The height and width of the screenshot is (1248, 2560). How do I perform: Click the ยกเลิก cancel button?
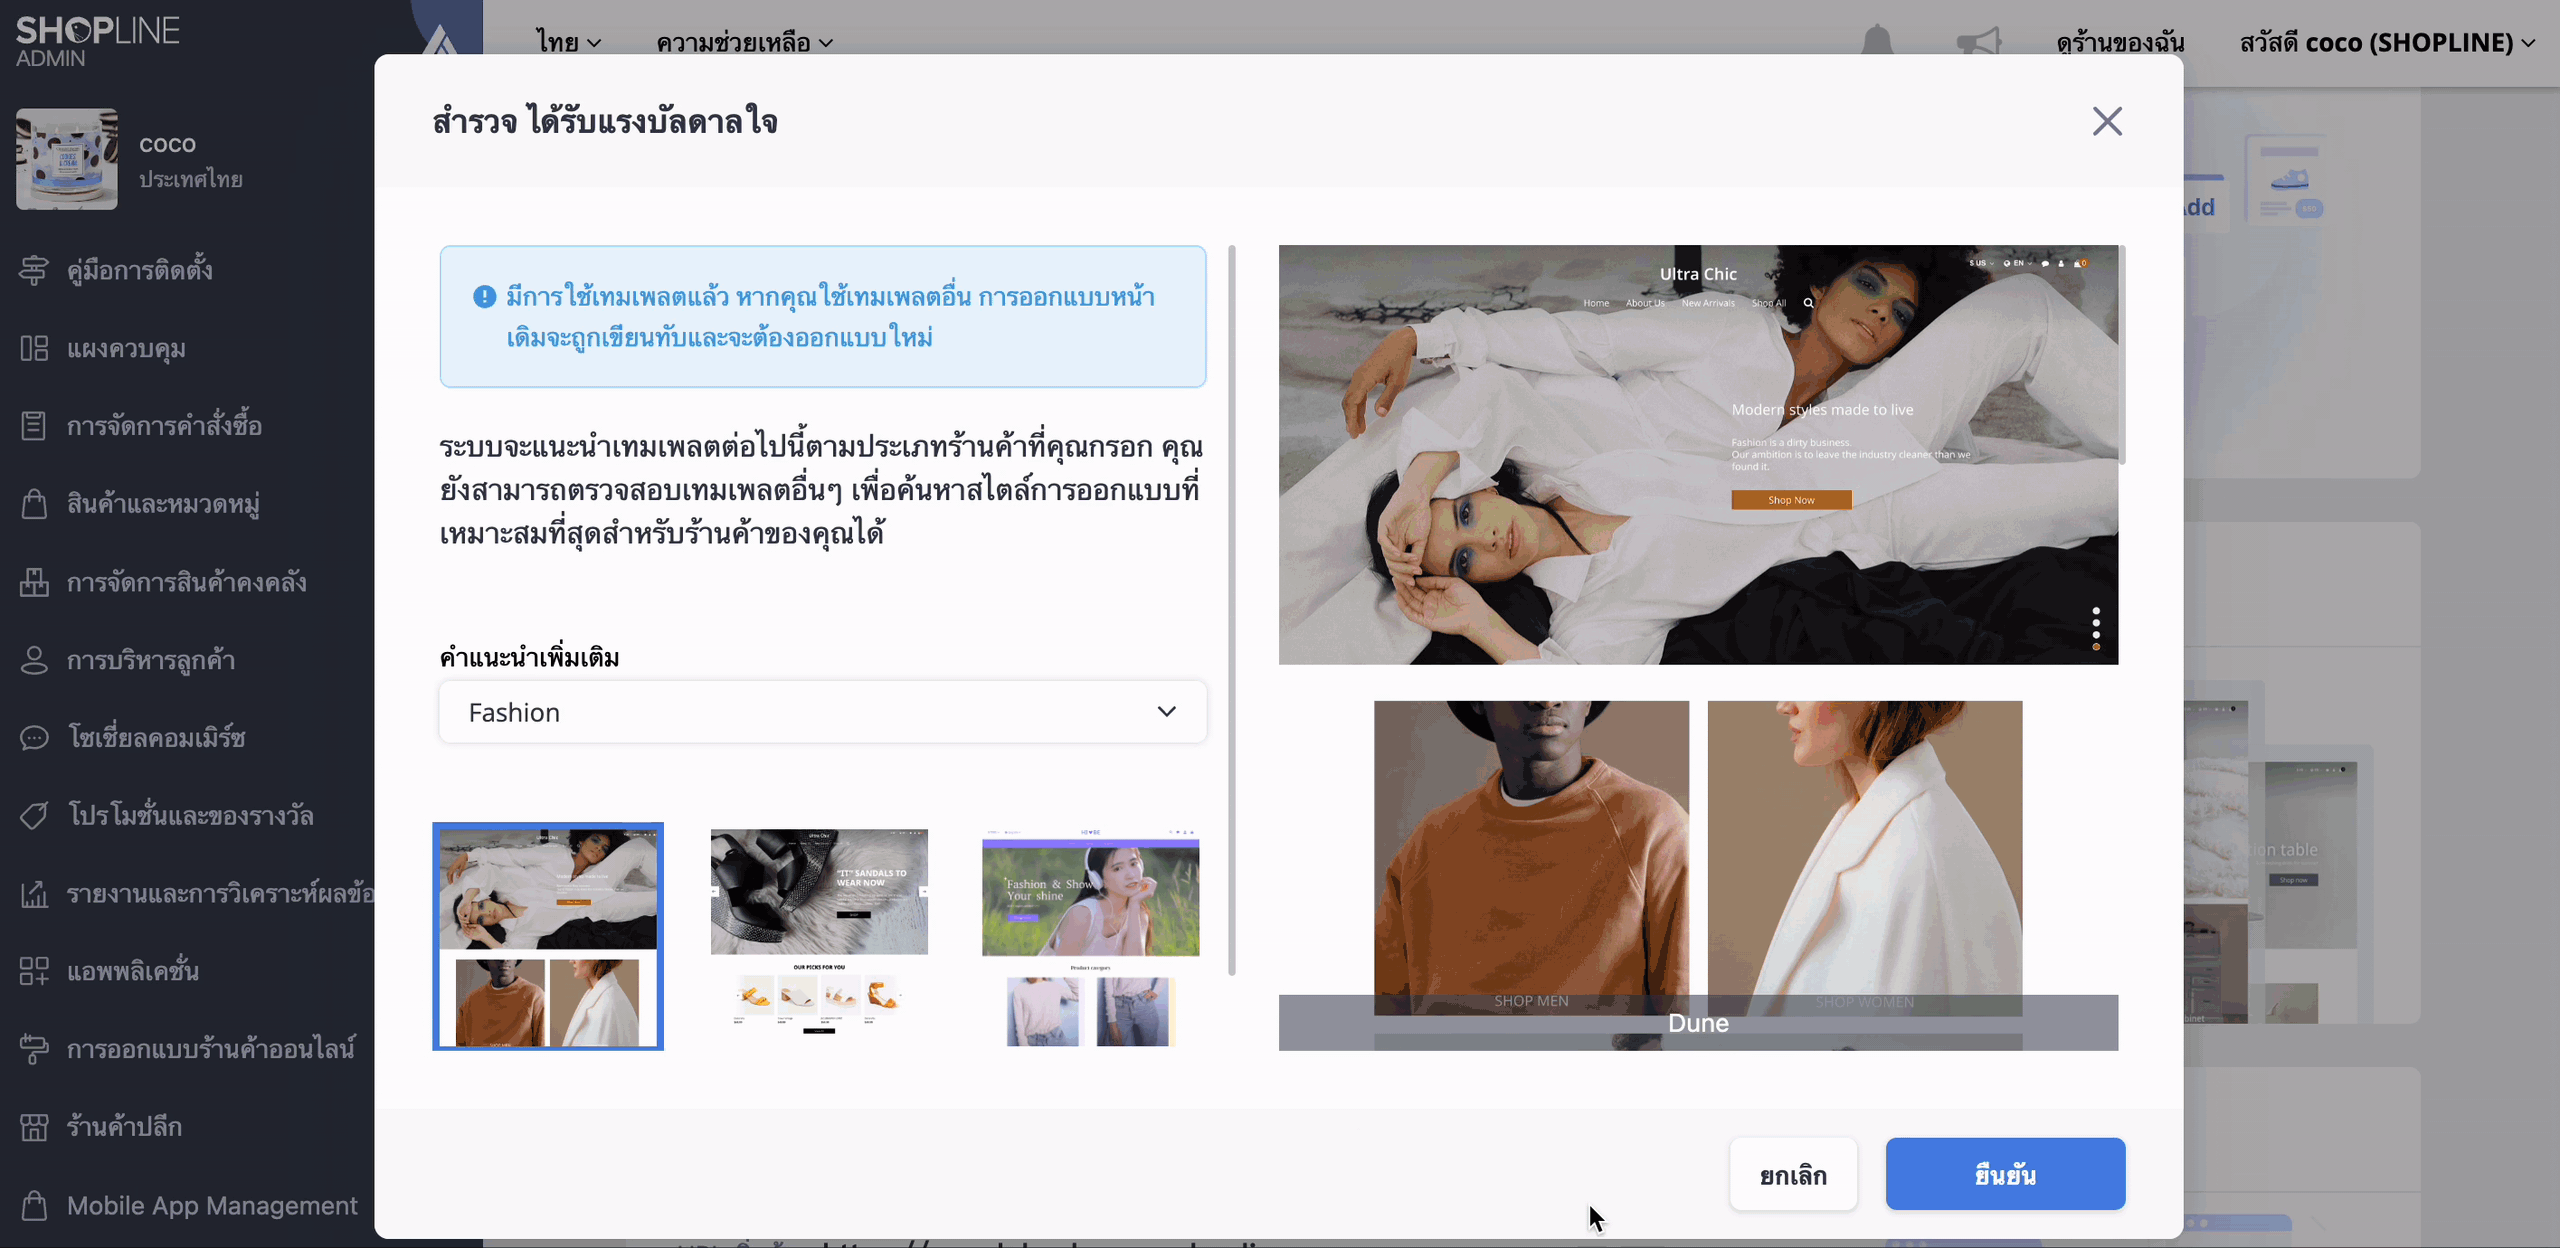point(1793,1174)
